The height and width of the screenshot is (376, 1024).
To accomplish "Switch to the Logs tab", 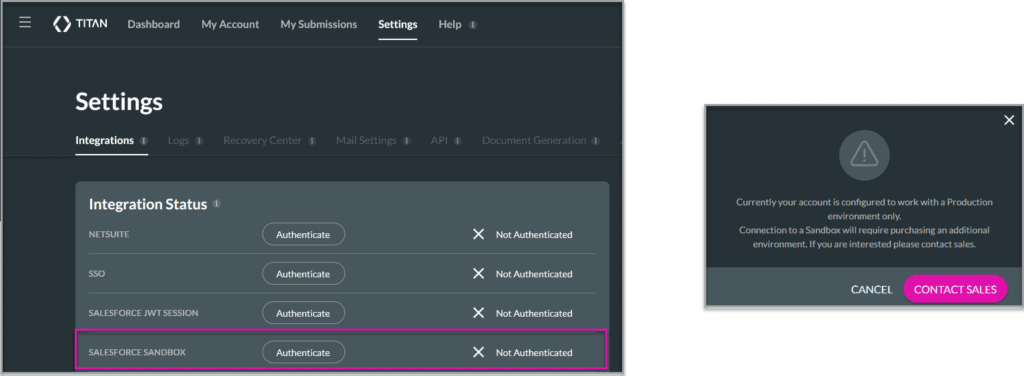I will [178, 140].
